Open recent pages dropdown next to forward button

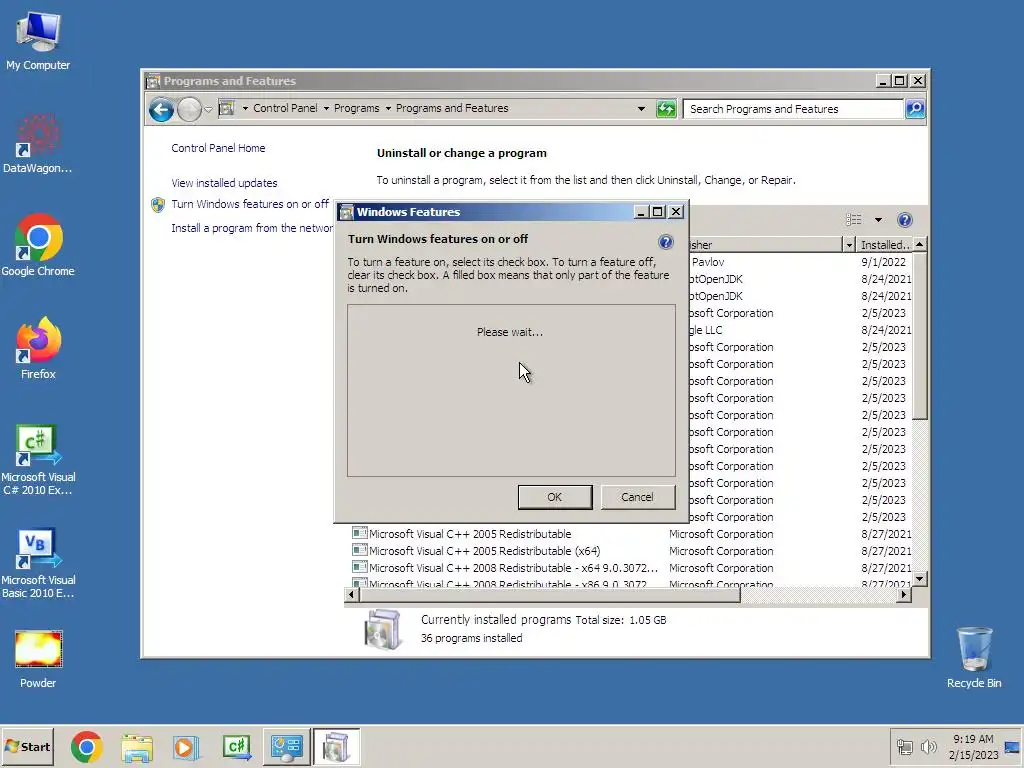click(x=208, y=109)
